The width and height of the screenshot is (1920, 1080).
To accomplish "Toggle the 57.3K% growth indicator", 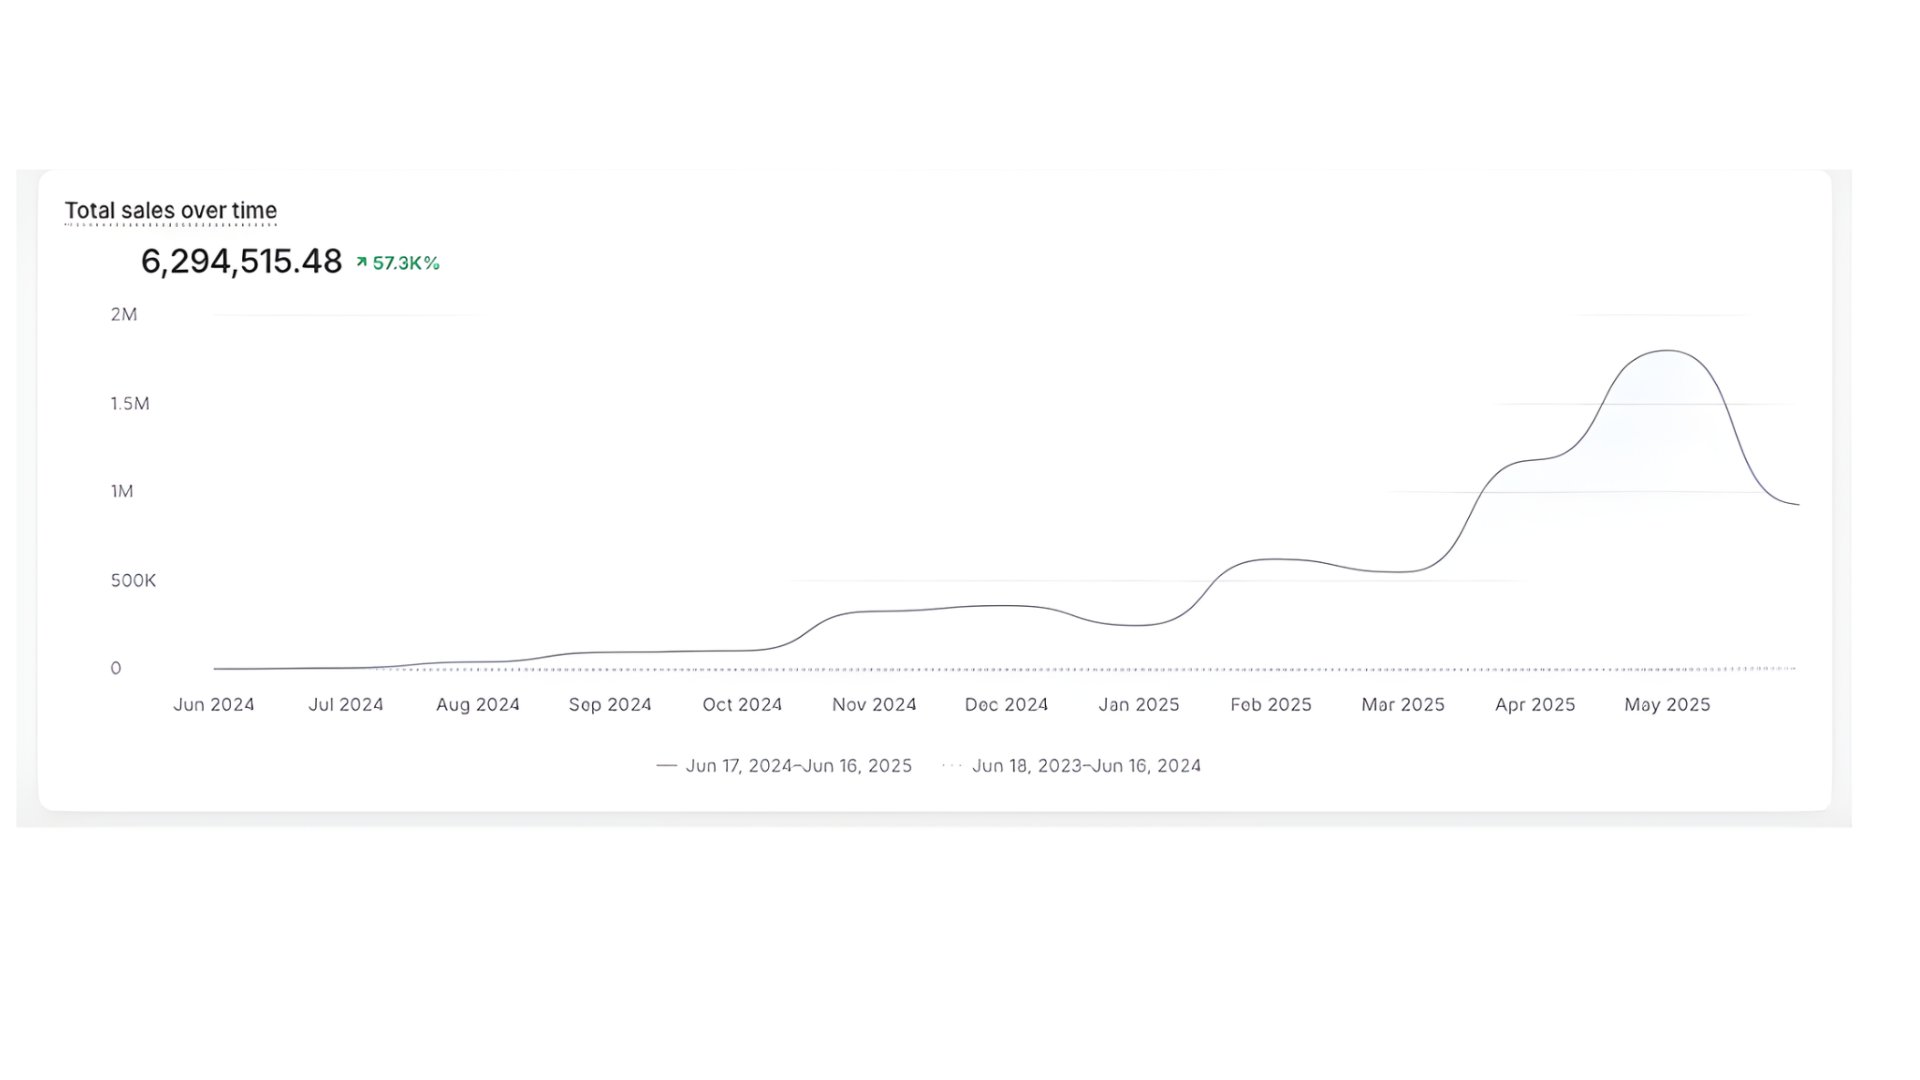I will tap(404, 262).
